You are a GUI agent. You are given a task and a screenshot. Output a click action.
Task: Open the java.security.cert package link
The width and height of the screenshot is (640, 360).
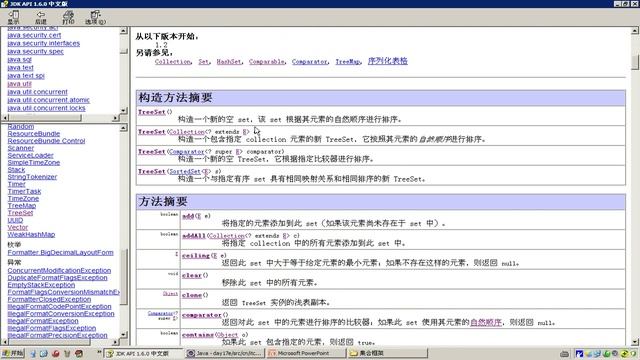[34, 35]
